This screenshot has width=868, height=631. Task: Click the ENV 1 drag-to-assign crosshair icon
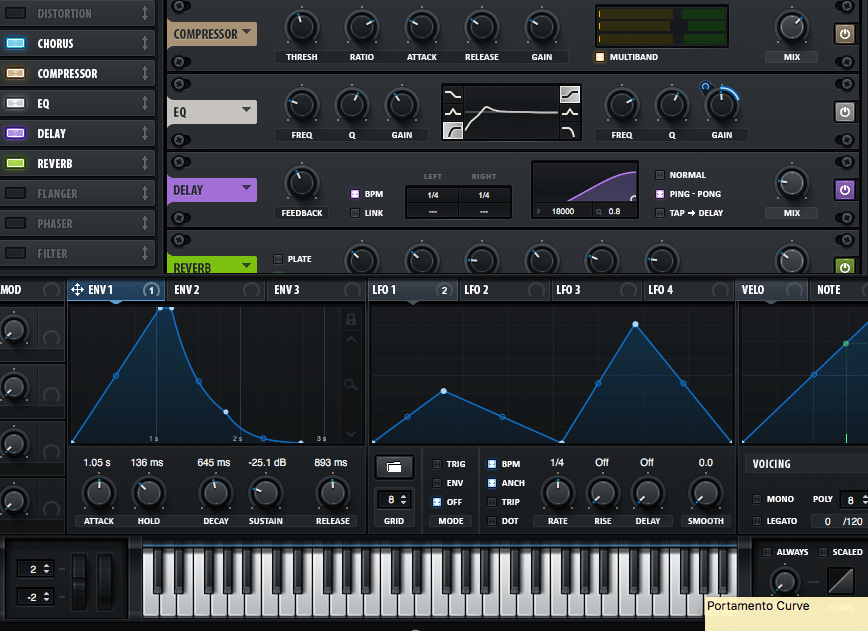pos(77,290)
